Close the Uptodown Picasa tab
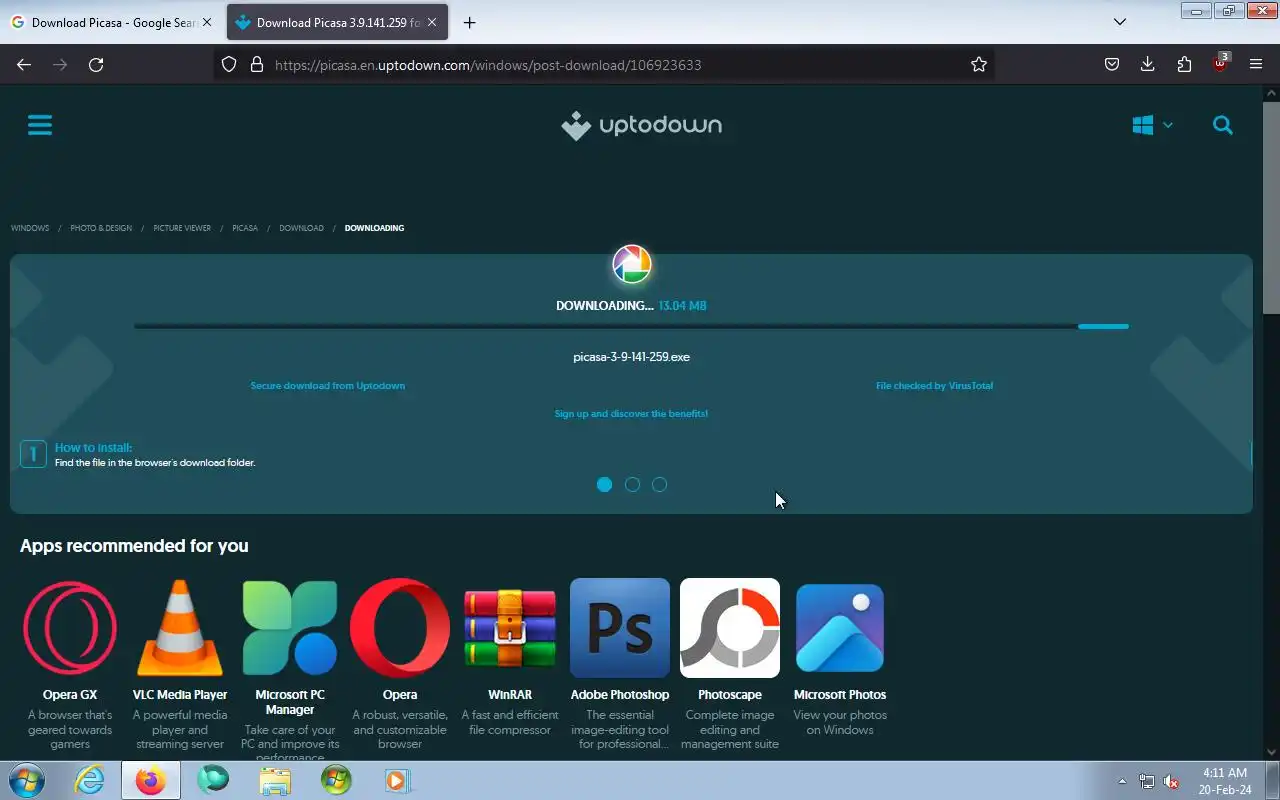 (x=432, y=22)
